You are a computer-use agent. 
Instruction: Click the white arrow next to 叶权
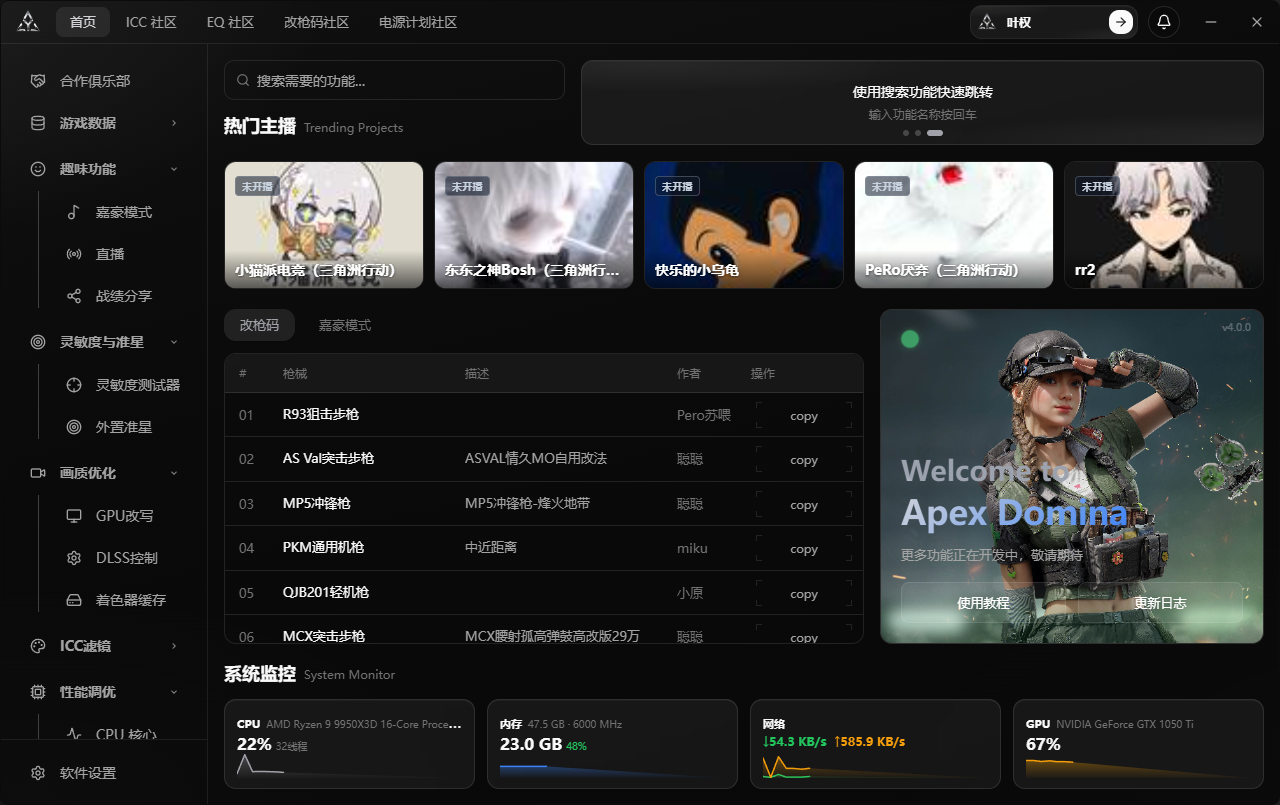[x=1121, y=22]
